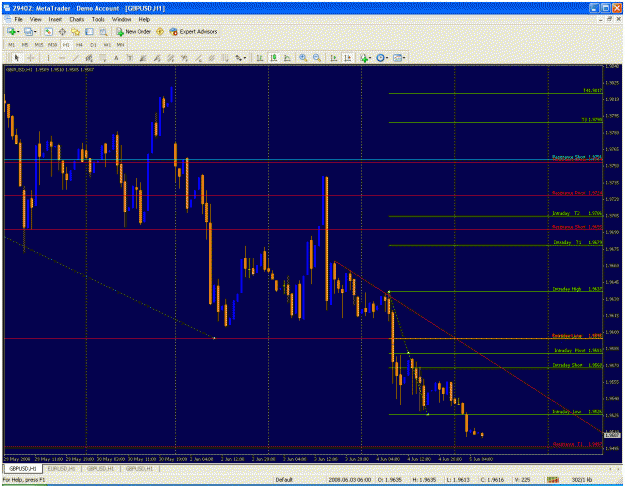This screenshot has width=625, height=486.
Task: Open the Templates icon
Action: point(397,58)
